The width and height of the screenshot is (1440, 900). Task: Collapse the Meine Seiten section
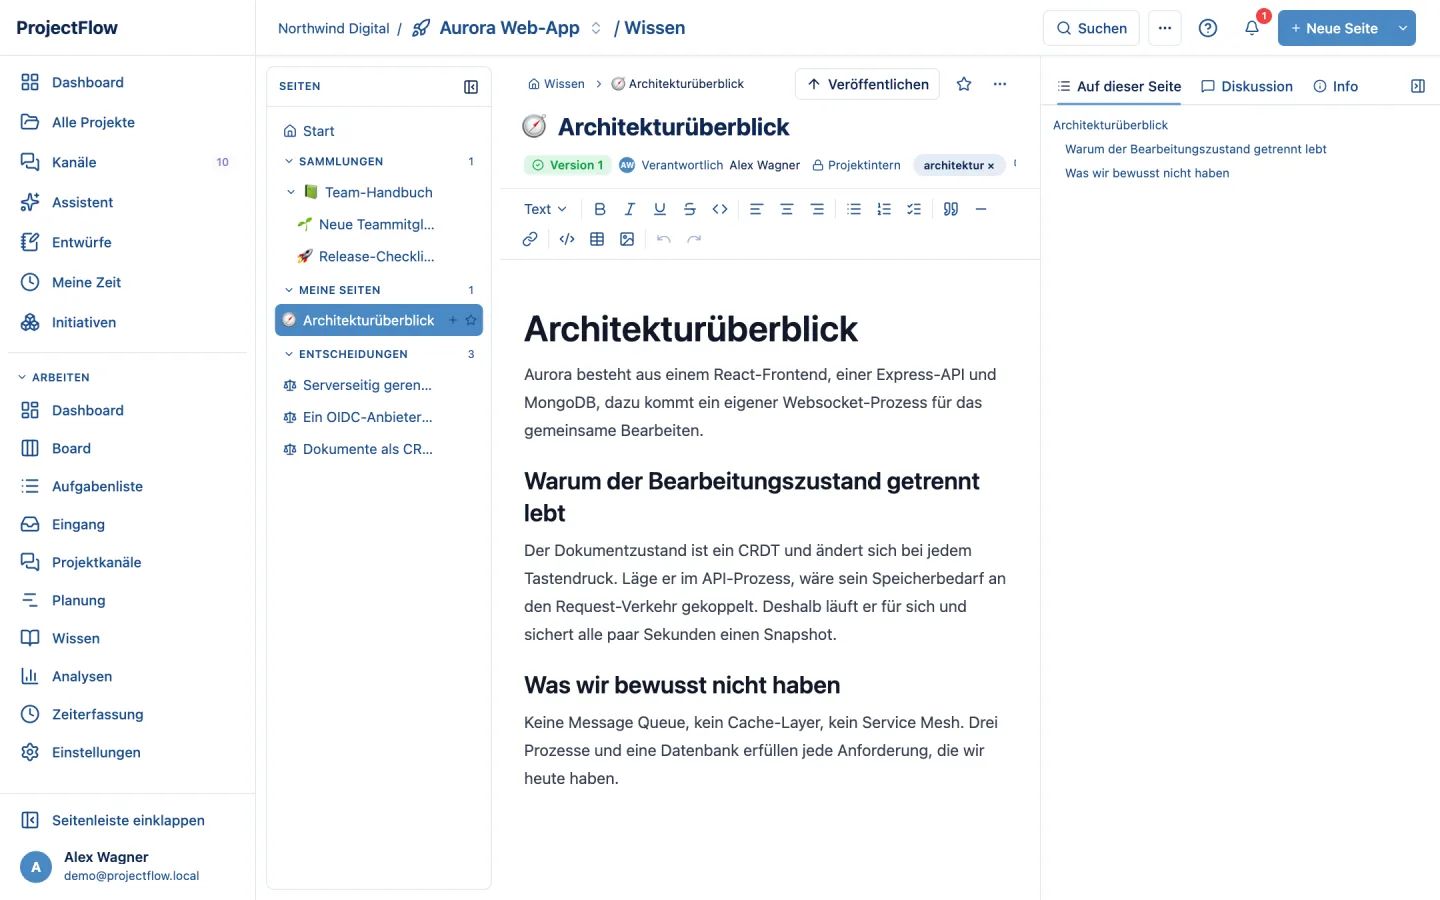289,290
